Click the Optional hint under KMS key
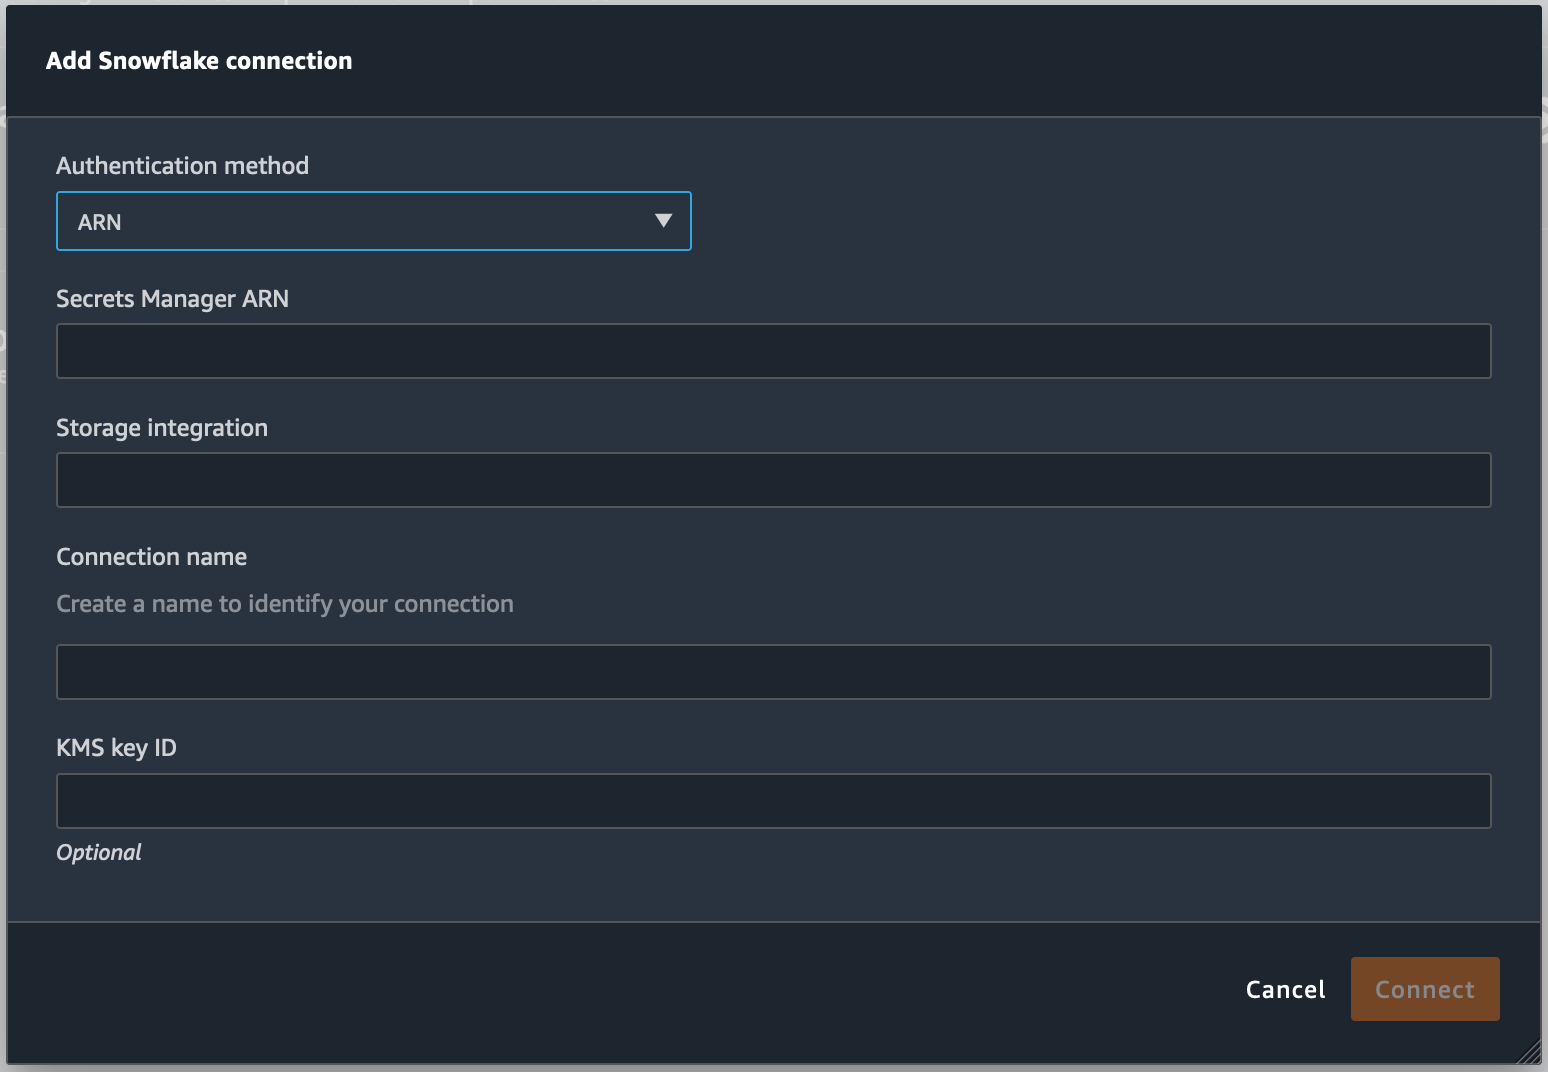This screenshot has height=1072, width=1548. (99, 853)
